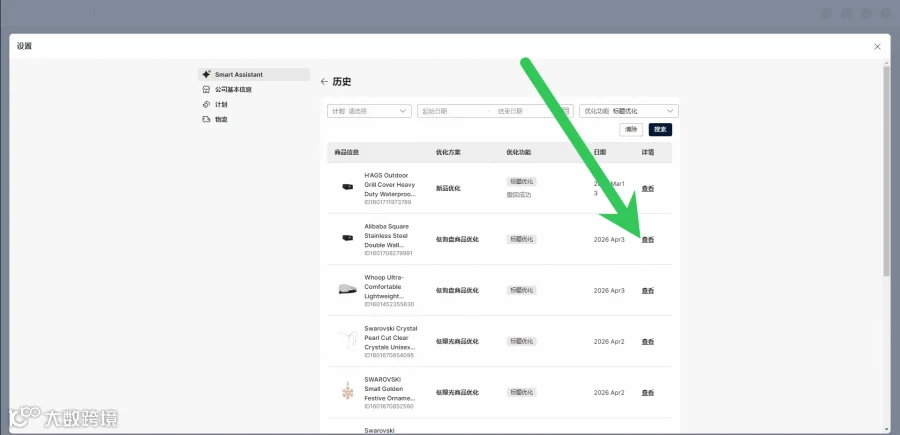Click the Smart Assistant sparkle icon
900x435 pixels.
coord(207,75)
